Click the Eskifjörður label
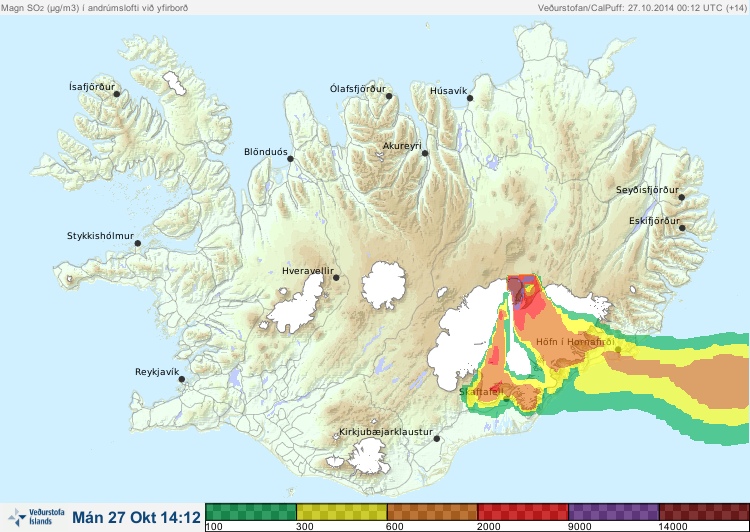This screenshot has width=750, height=532. (x=654, y=221)
